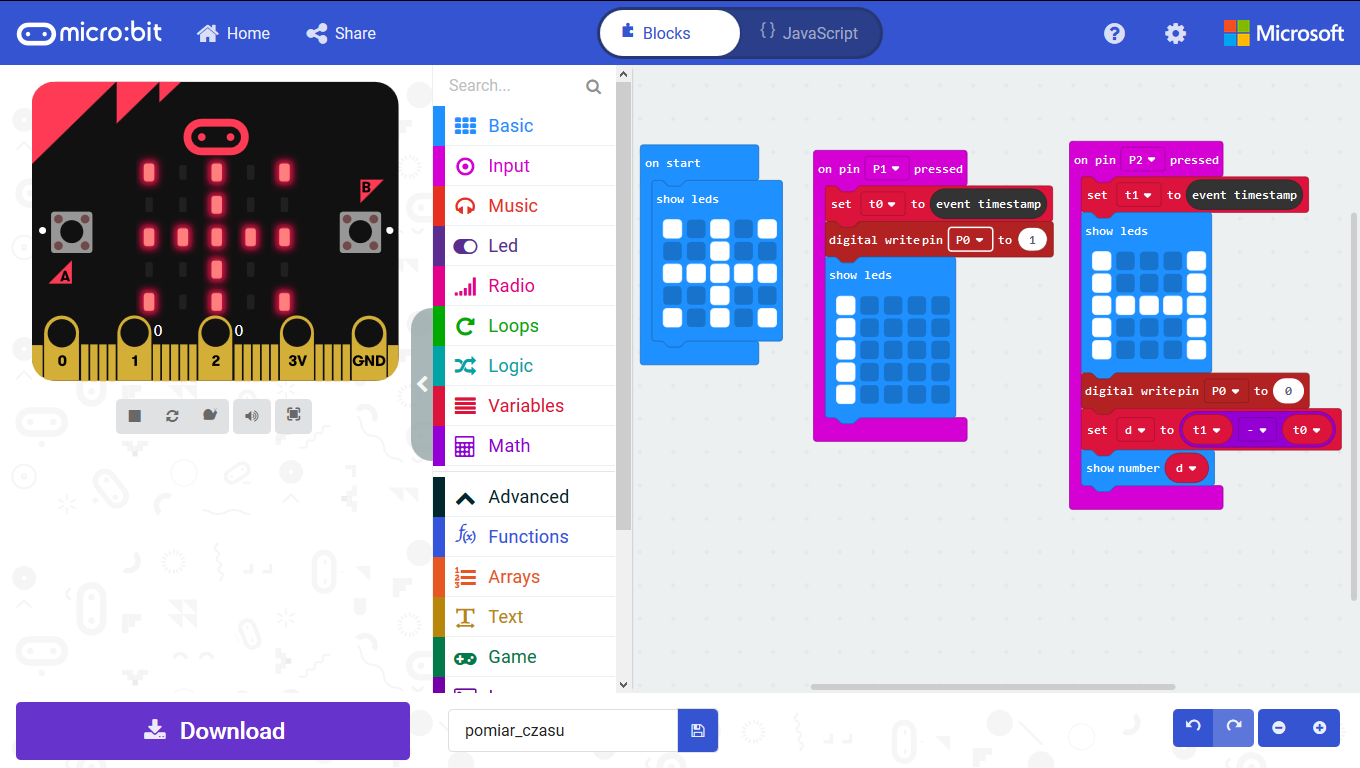Touch simulator pin 0
Image resolution: width=1360 pixels, height=768 pixels.
(62, 348)
